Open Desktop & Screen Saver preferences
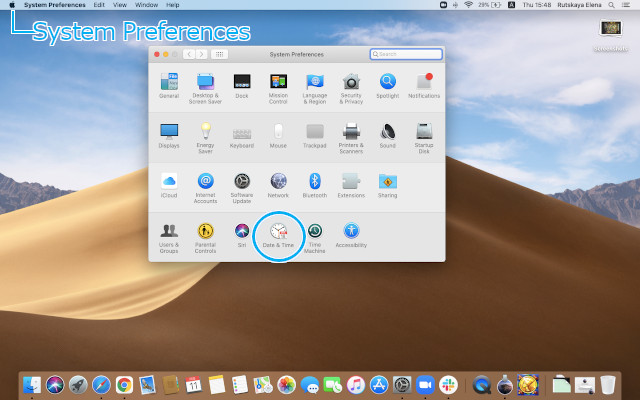The height and width of the screenshot is (400, 640). (x=205, y=88)
